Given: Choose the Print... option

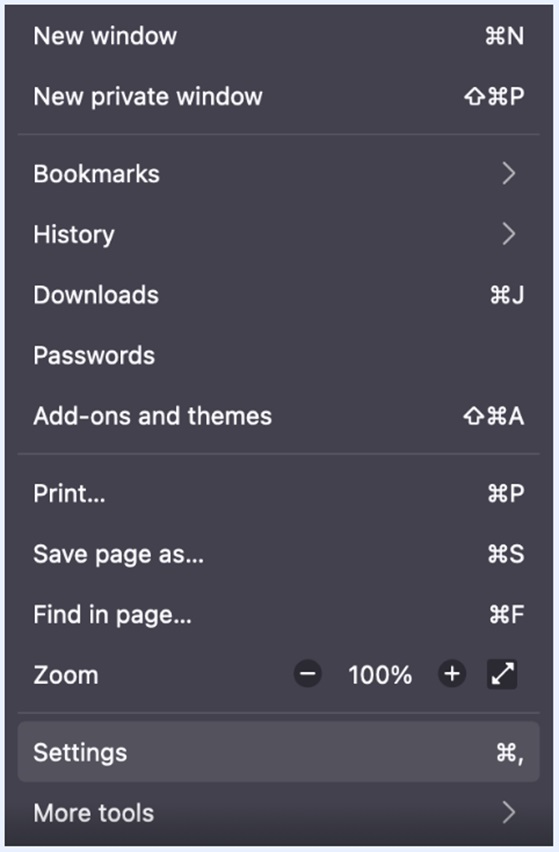Looking at the screenshot, I should point(279,493).
